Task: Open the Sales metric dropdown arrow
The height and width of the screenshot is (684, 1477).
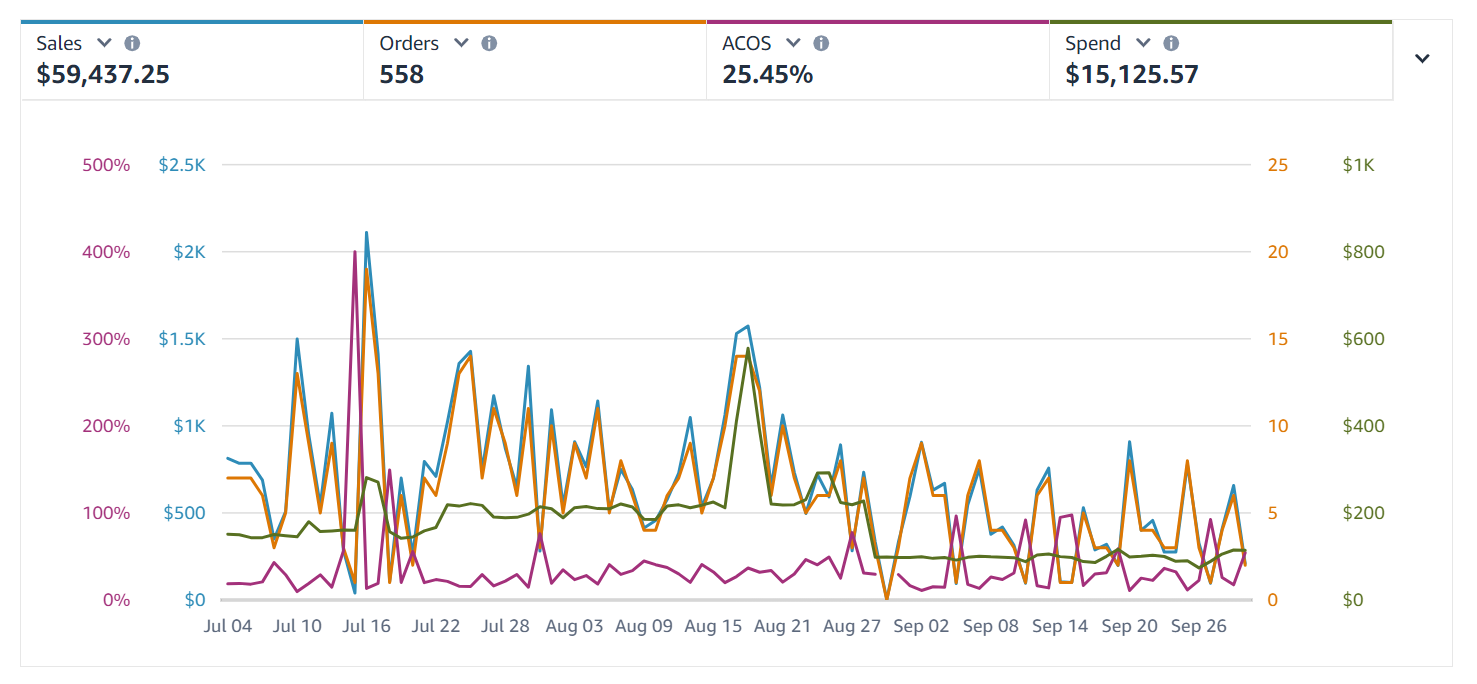Action: point(104,43)
